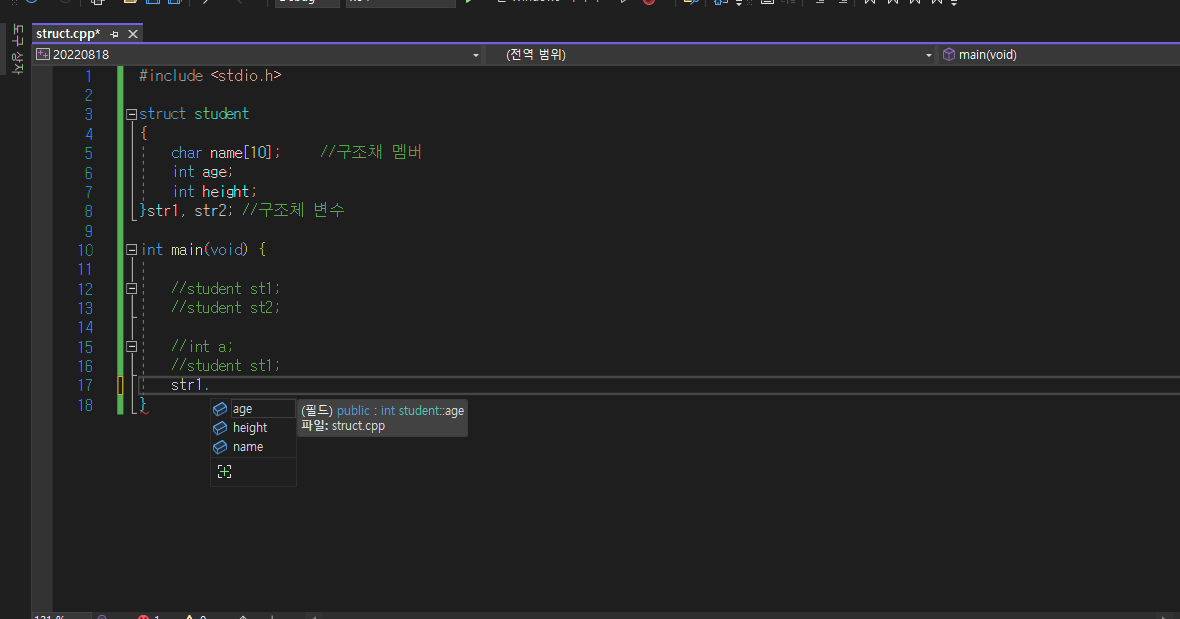
Task: Close the struct.cpp tab
Action: (x=133, y=34)
